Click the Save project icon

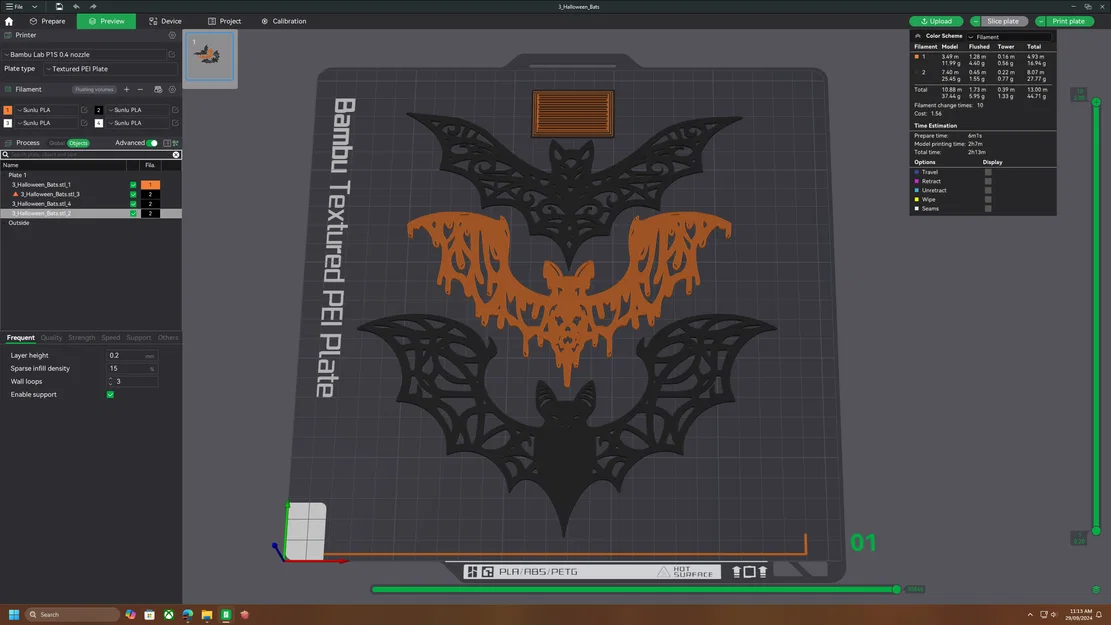point(59,6)
